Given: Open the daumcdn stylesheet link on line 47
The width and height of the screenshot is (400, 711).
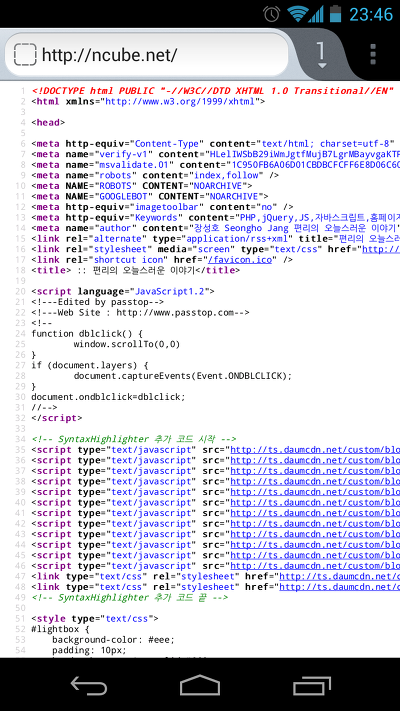Looking at the screenshot, I should coord(340,577).
